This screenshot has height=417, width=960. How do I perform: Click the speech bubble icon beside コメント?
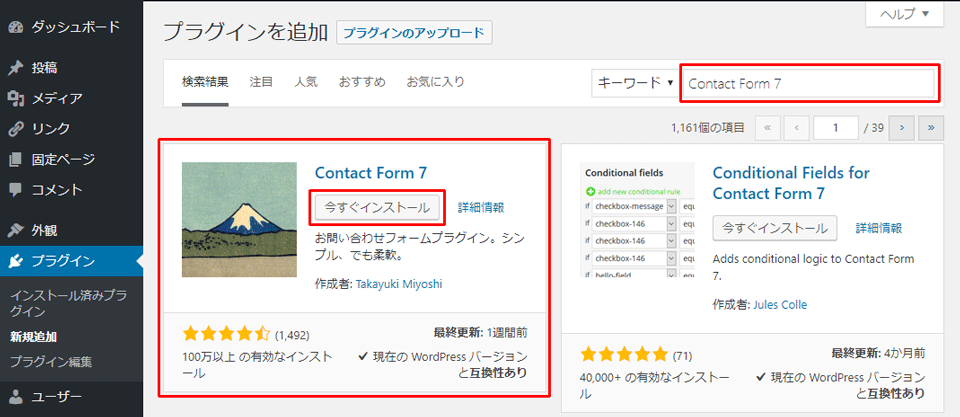click(16, 190)
